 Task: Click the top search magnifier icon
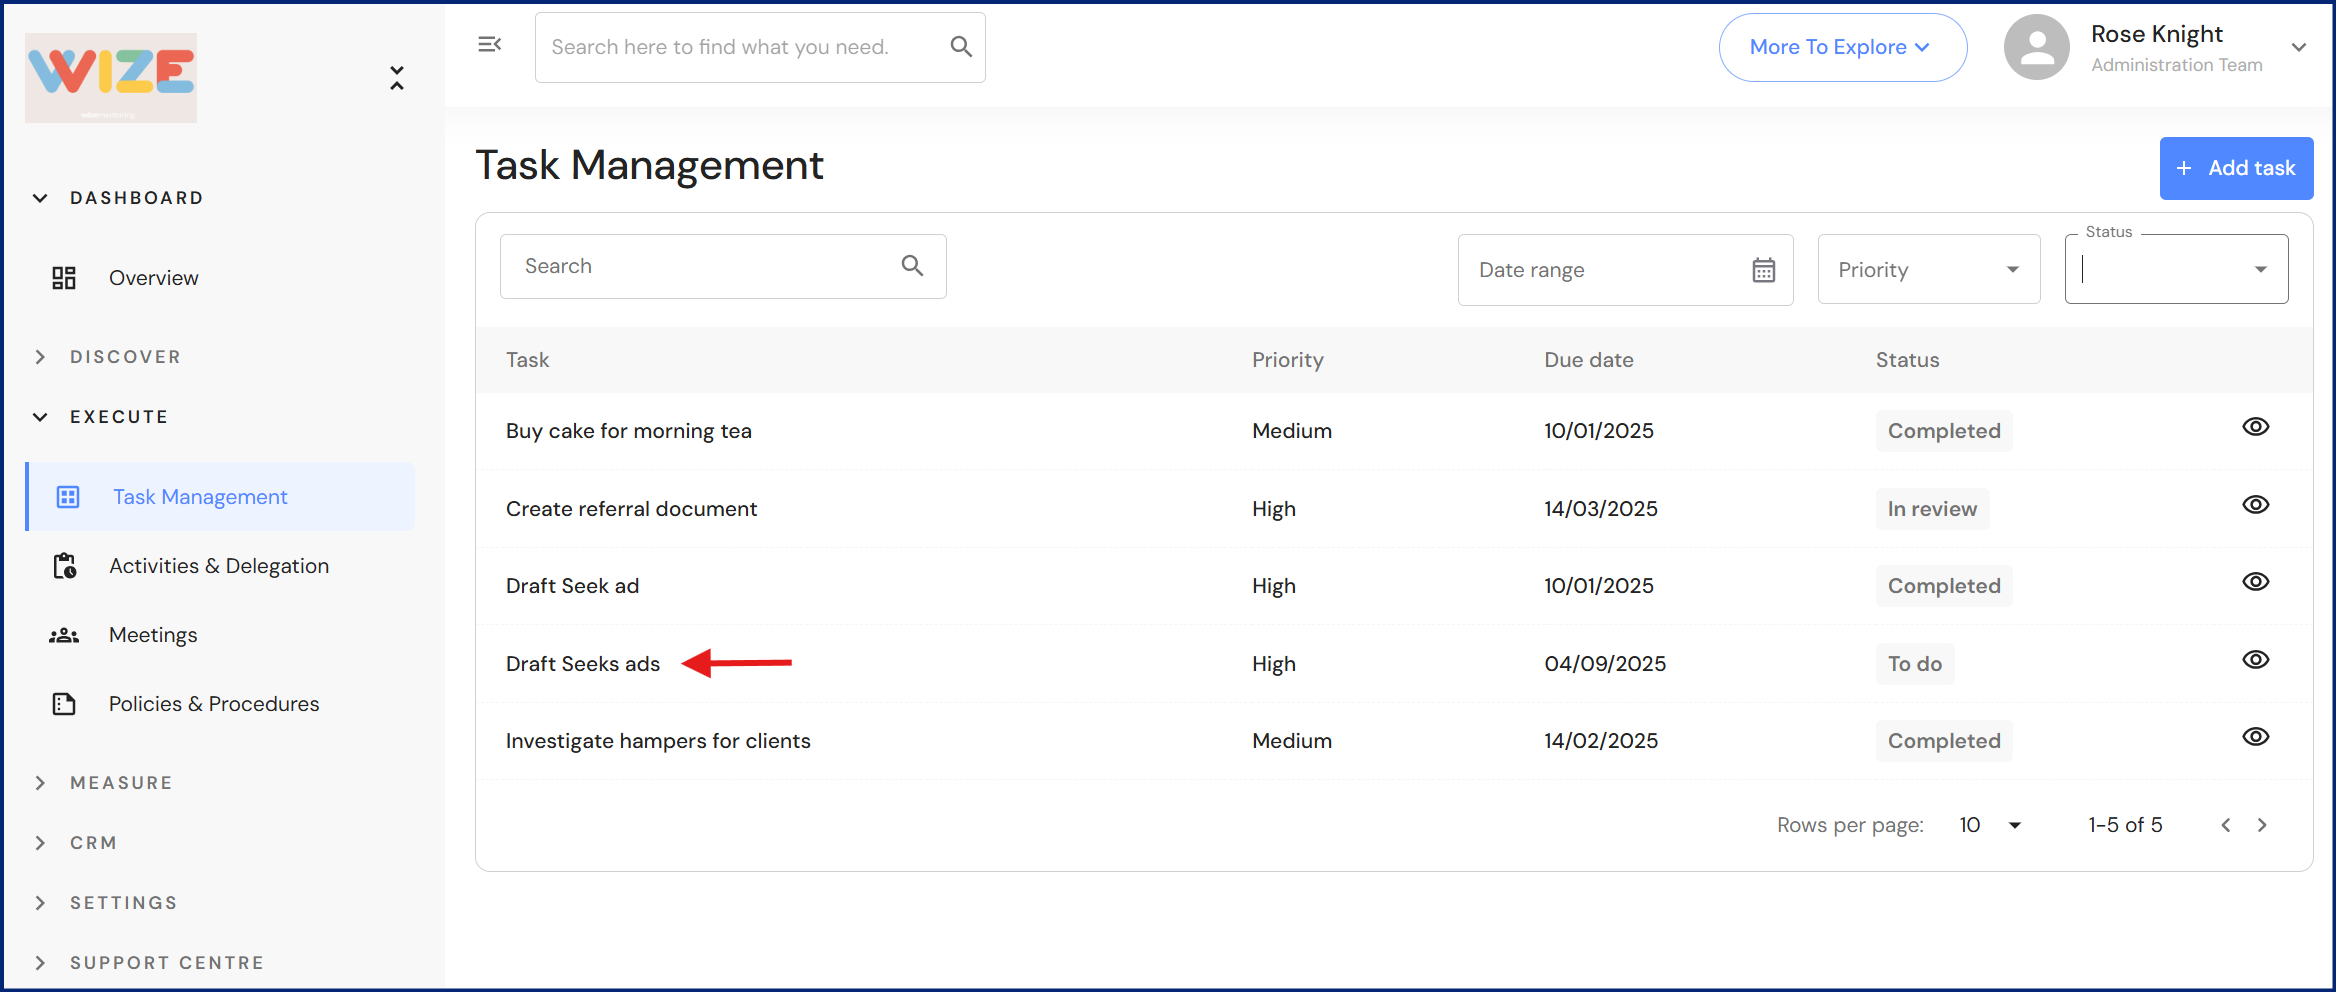[960, 47]
